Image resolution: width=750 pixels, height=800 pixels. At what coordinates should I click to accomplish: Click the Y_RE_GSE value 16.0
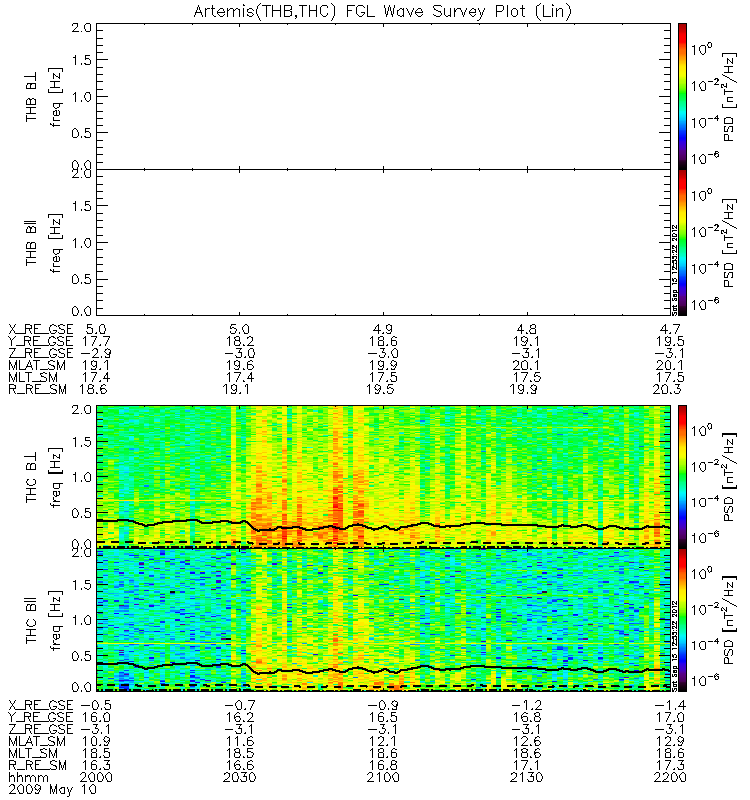pos(96,717)
